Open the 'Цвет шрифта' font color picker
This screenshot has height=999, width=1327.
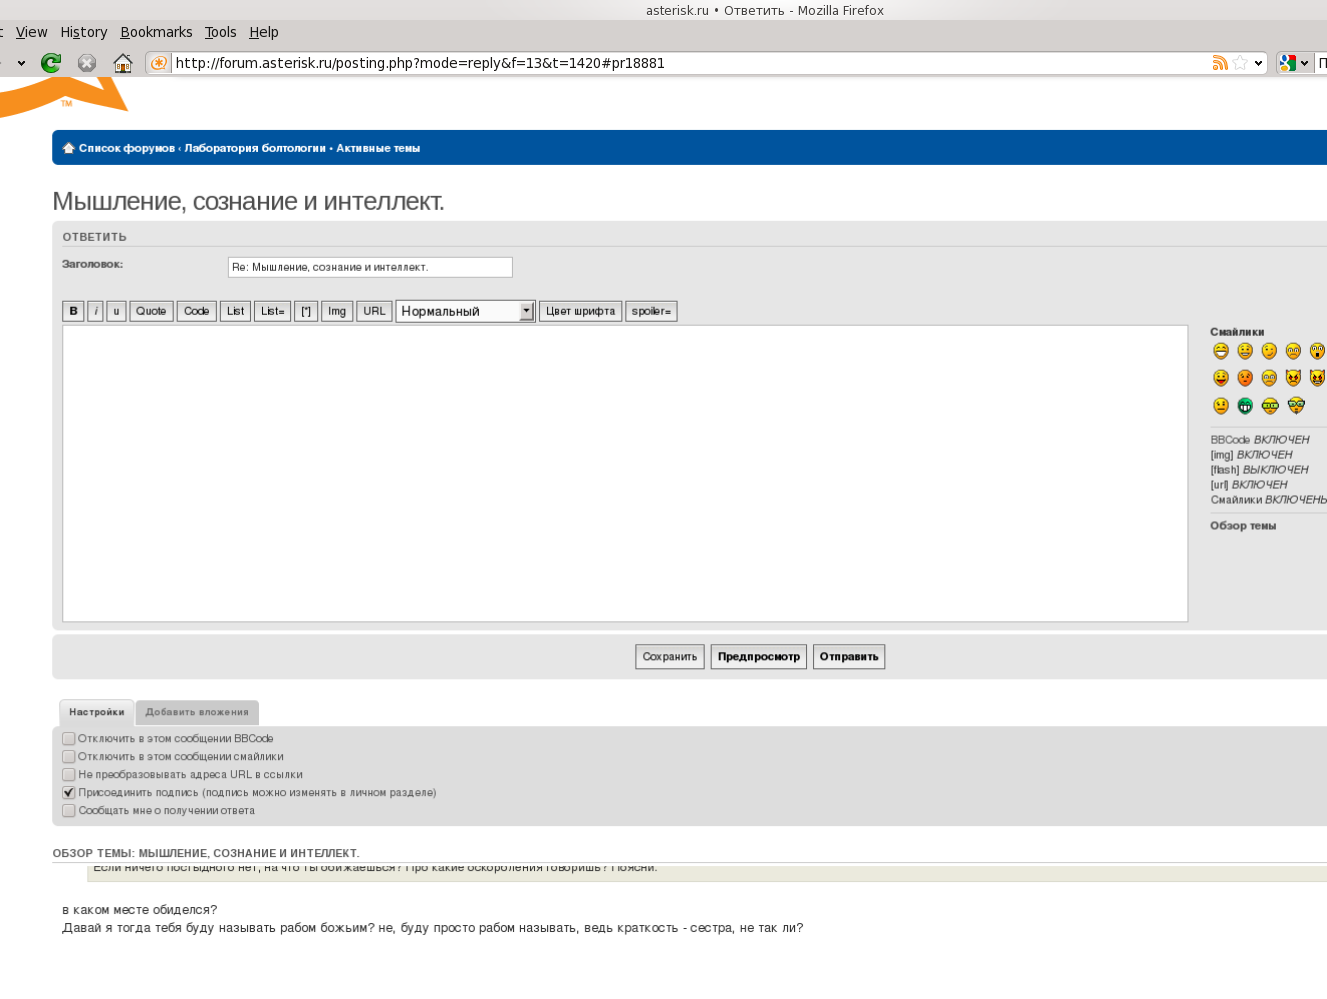click(x=580, y=311)
